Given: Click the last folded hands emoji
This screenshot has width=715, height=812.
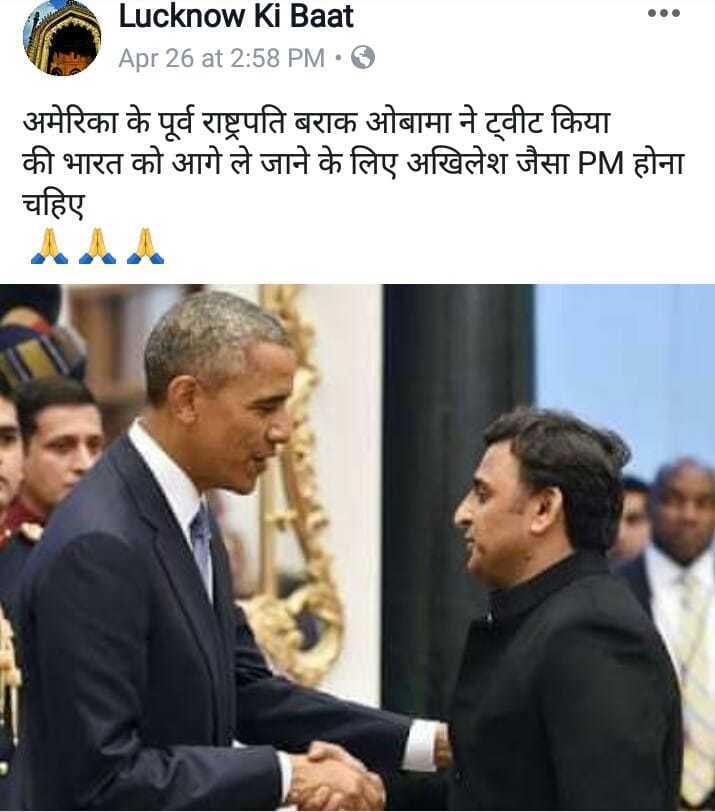Looking at the screenshot, I should pos(145,246).
